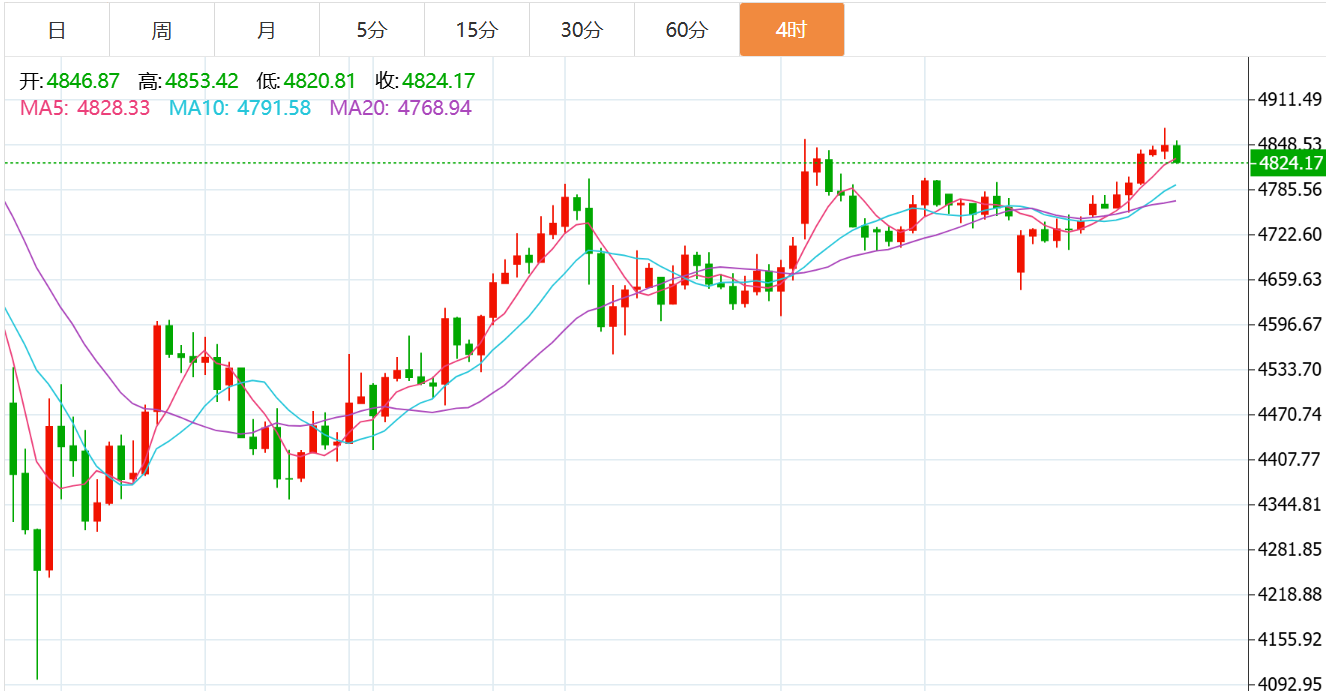The width and height of the screenshot is (1326, 691).
Task: Click the MA20 legend value 4768.94
Action: tap(435, 108)
